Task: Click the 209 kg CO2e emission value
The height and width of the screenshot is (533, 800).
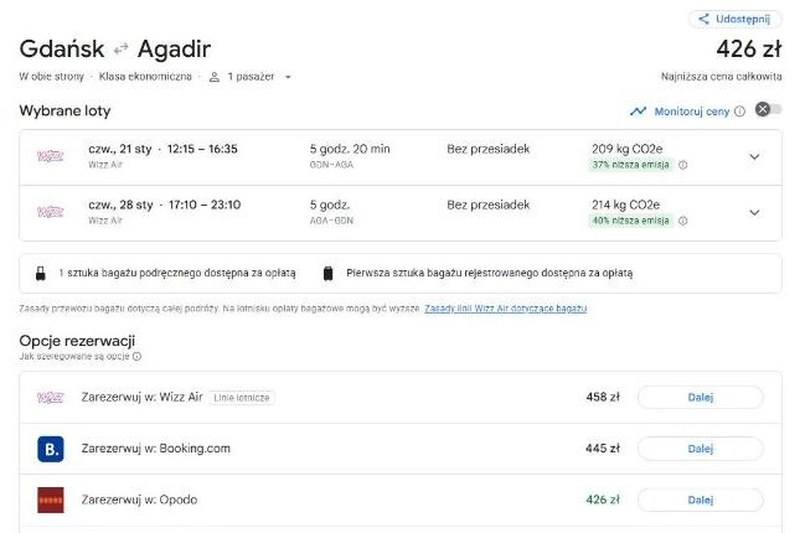Action: [x=627, y=149]
